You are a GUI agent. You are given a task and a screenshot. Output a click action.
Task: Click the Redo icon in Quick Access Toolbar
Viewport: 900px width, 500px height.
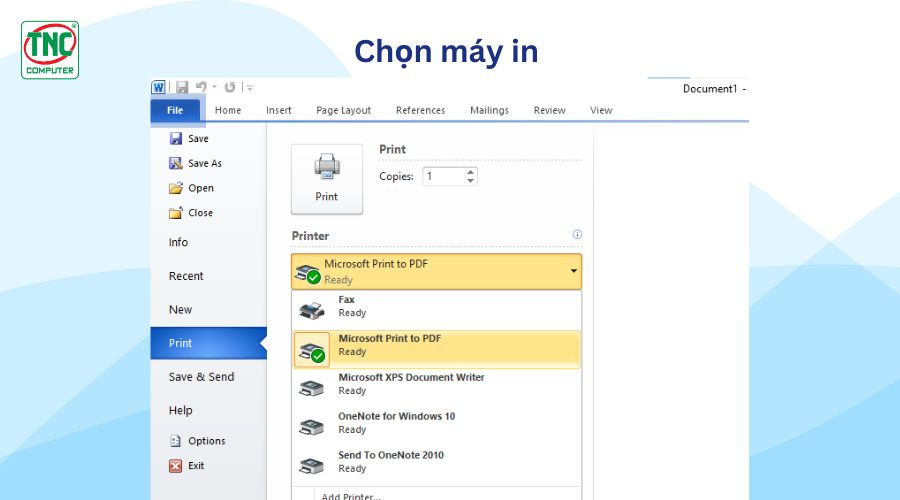click(230, 87)
